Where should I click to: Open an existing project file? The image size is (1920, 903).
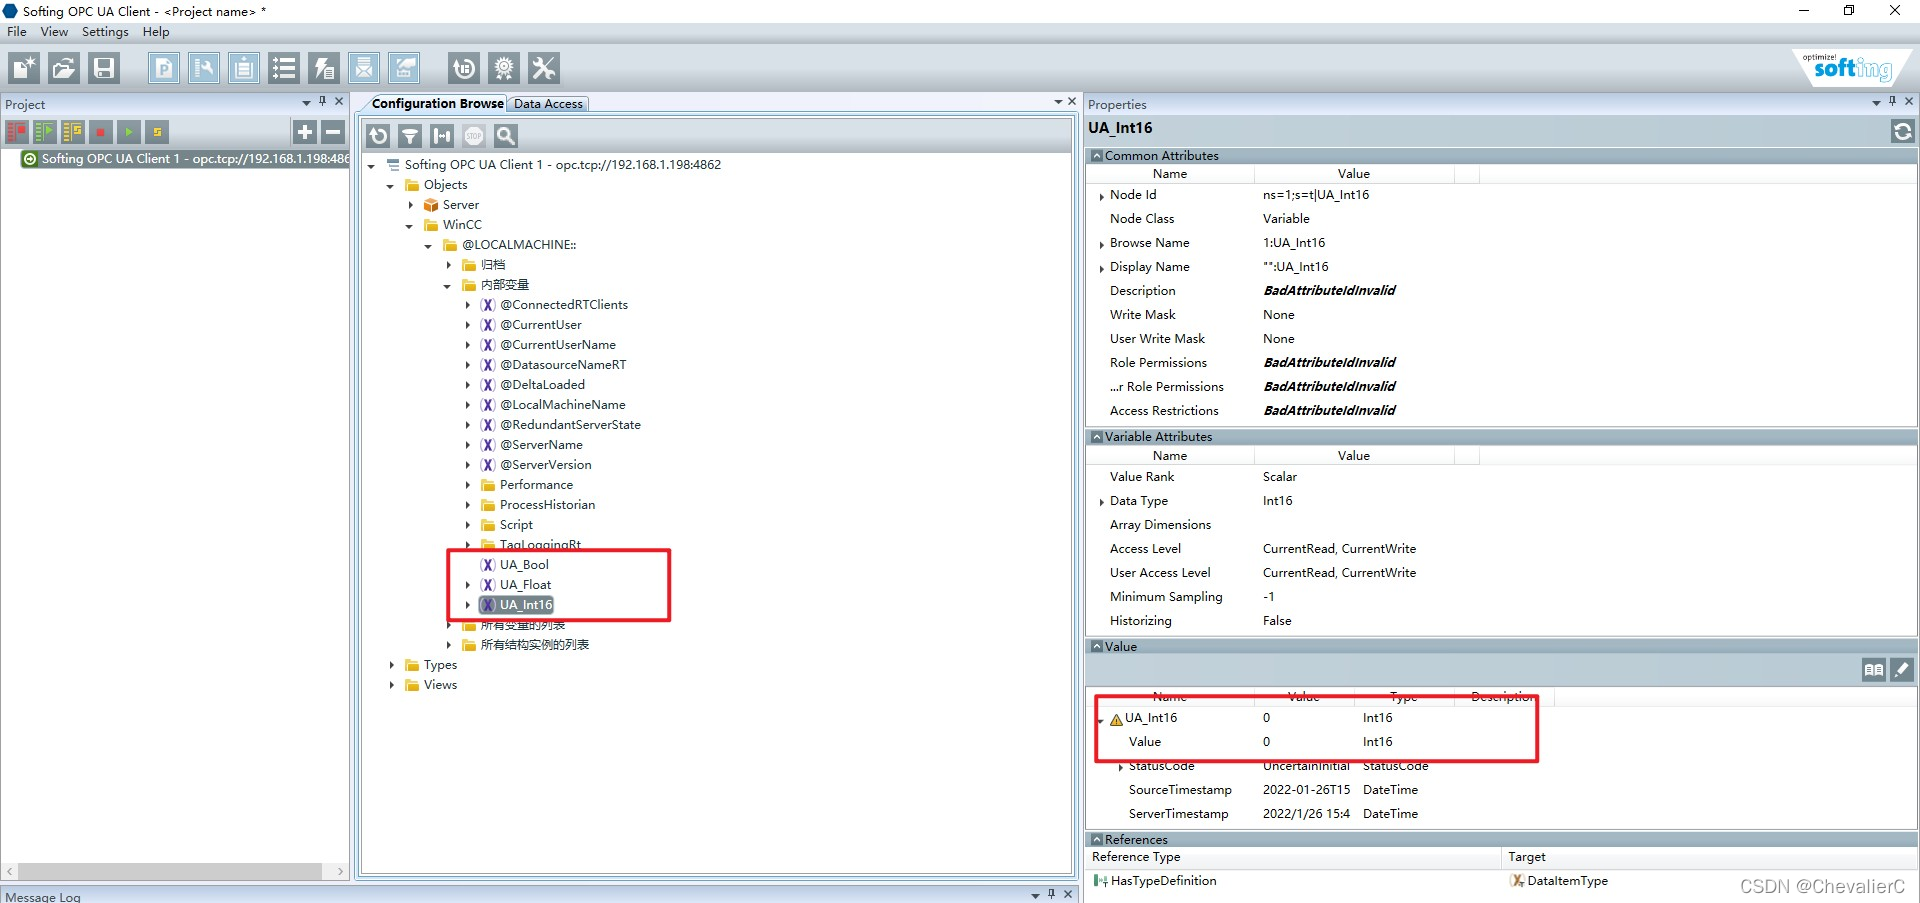(64, 68)
